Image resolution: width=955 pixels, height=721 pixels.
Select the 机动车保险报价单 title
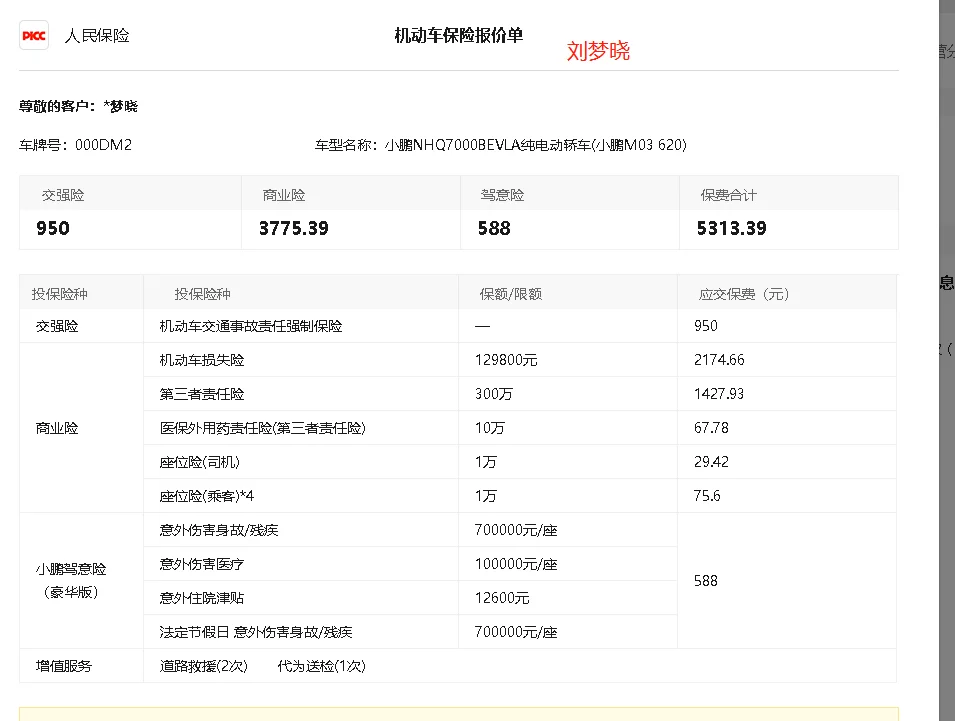pos(458,36)
